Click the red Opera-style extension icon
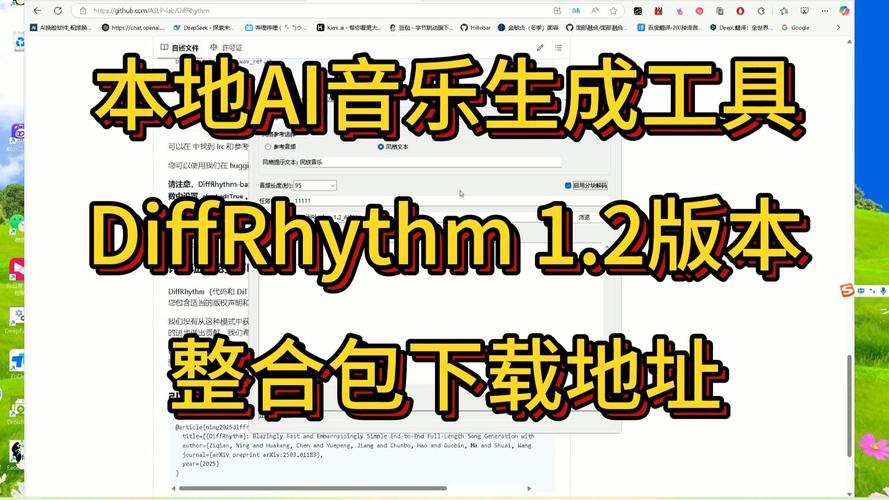889x500 pixels. pos(740,10)
